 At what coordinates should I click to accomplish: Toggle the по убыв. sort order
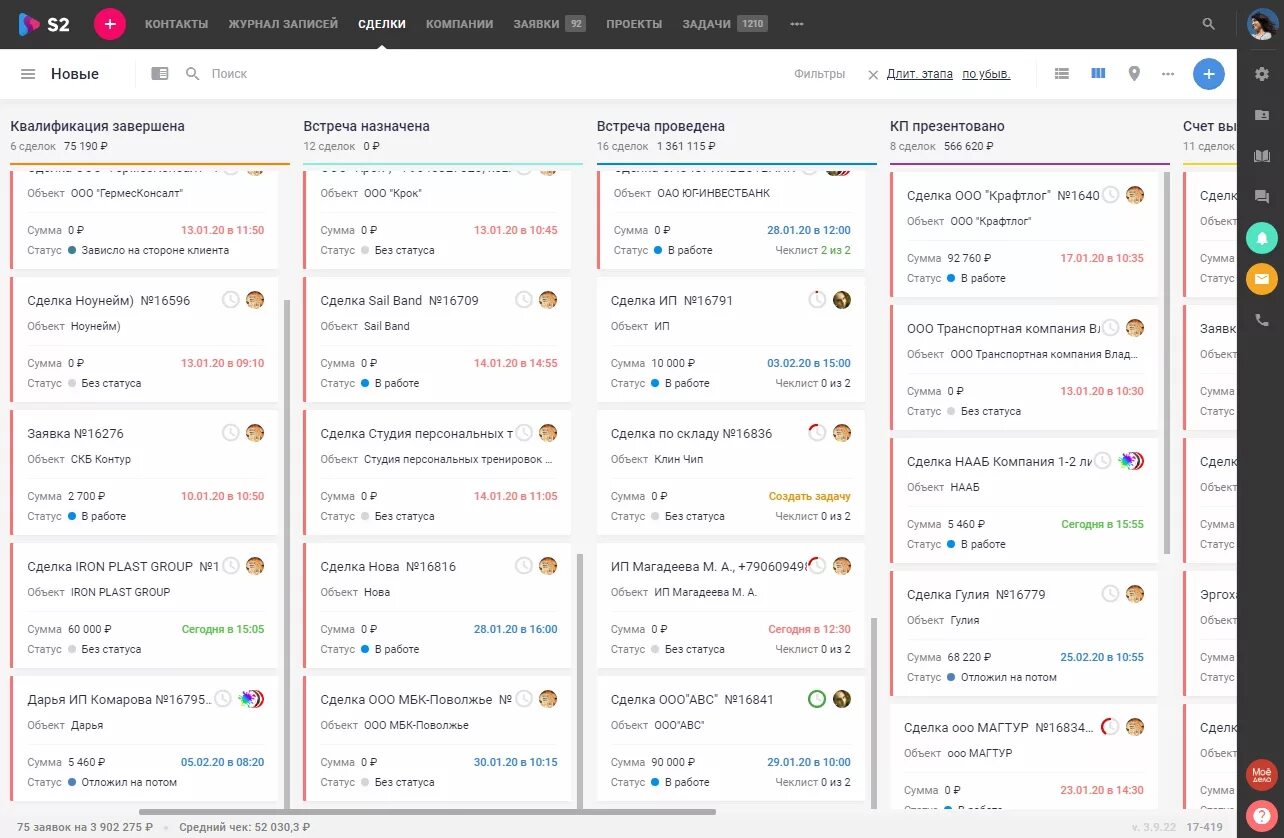point(986,74)
